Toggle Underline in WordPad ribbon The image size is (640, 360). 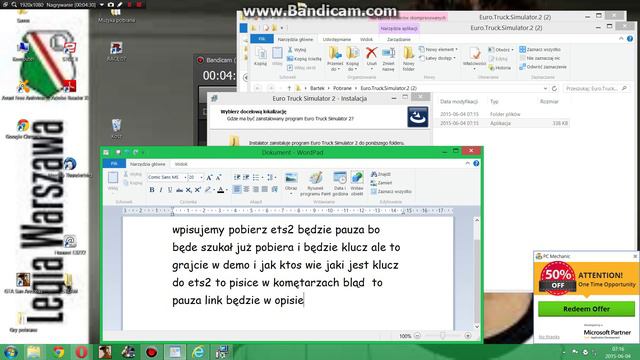click(x=170, y=190)
